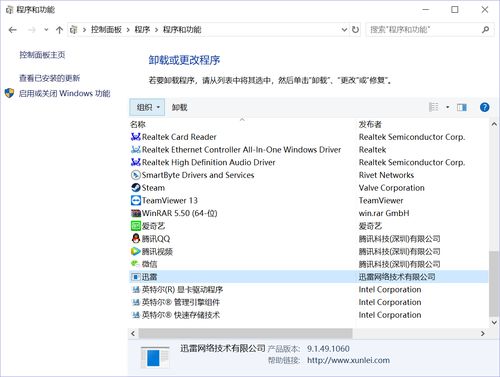Click the 腾讯QQ penguin icon
The height and width of the screenshot is (377, 500).
point(136,239)
